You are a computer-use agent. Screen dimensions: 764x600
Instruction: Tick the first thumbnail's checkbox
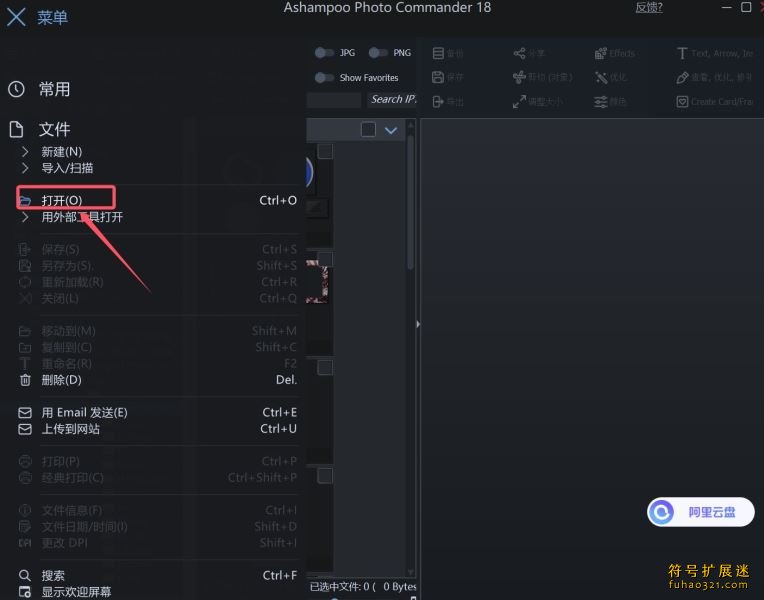tap(325, 151)
